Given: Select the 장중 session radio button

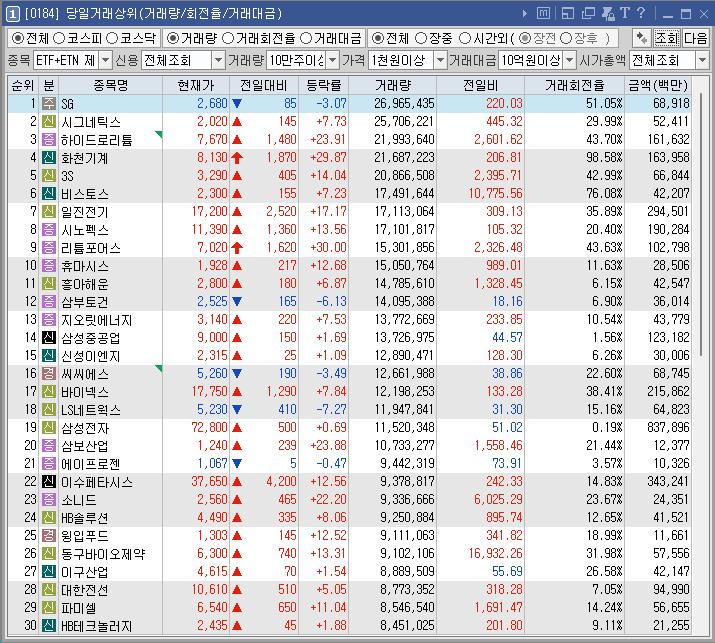Looking at the screenshot, I should click(x=421, y=38).
